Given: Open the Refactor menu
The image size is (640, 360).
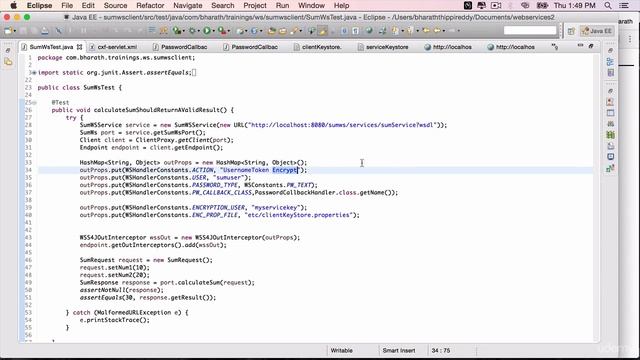Looking at the screenshot, I should point(150,6).
